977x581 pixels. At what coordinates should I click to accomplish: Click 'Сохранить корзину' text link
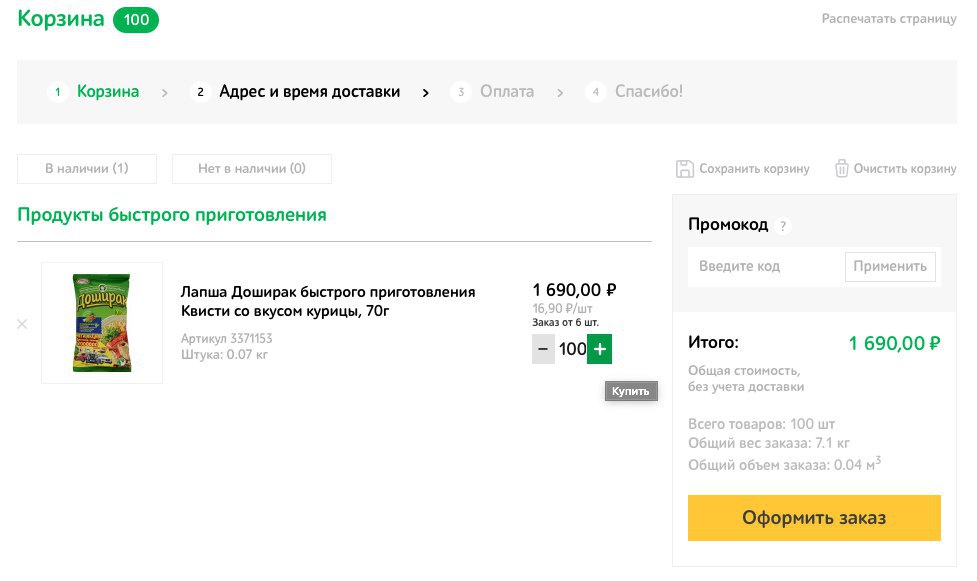754,169
